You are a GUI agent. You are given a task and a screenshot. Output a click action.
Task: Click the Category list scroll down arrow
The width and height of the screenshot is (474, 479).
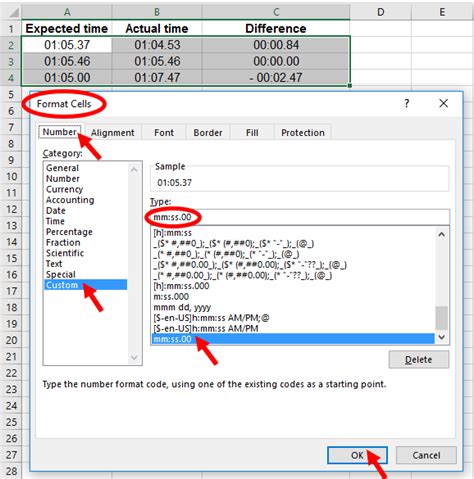coord(134,357)
